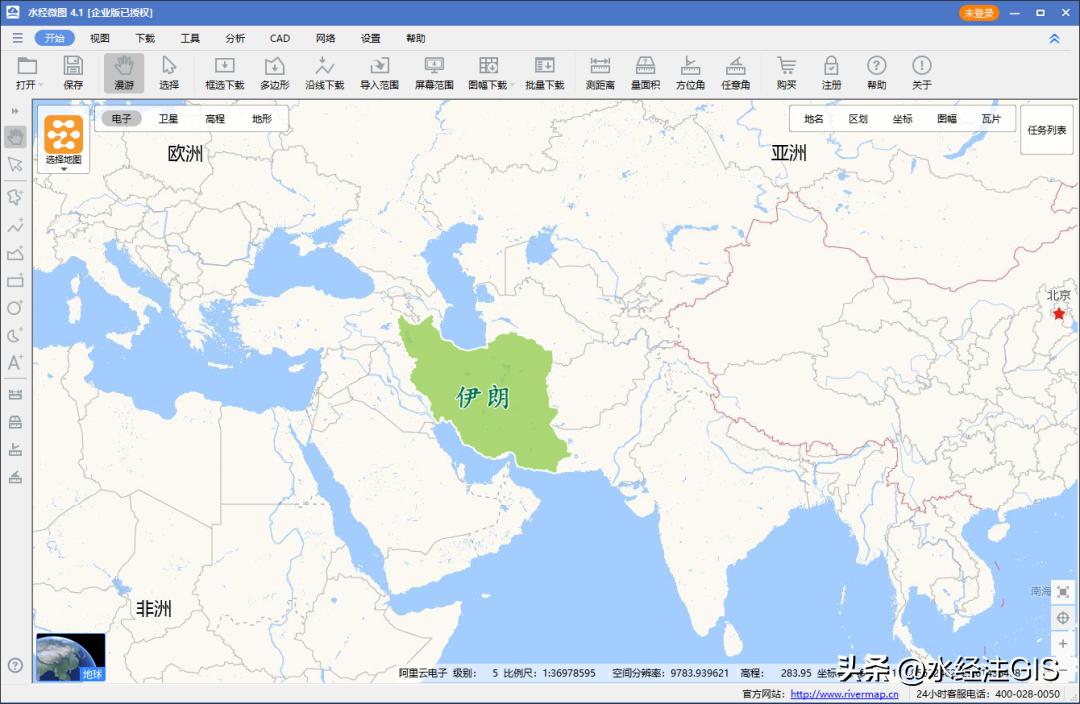This screenshot has width=1080, height=704.
Task: Switch map layer to 高程
Action: (x=215, y=118)
